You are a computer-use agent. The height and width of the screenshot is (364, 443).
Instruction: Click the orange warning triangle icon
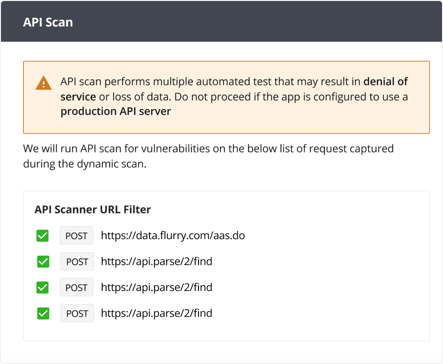point(44,83)
